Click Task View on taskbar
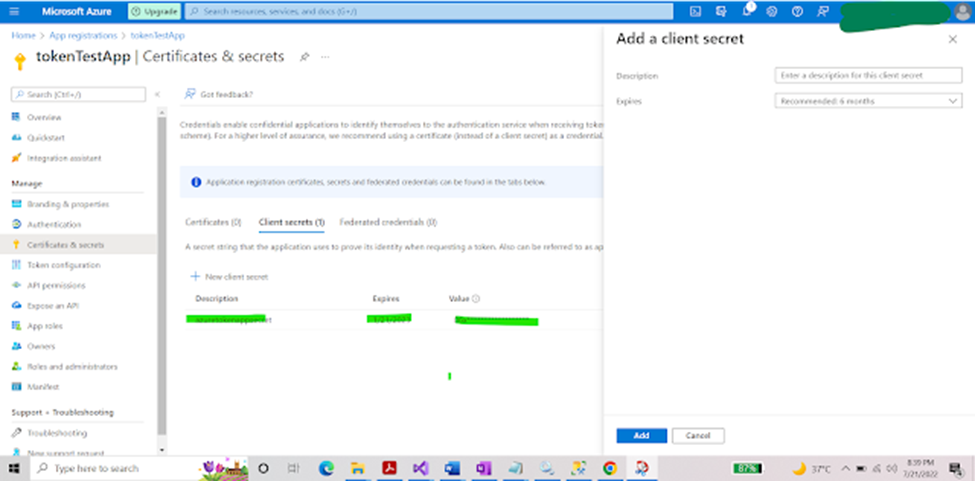Screen dimensions: 975x481 point(294,468)
